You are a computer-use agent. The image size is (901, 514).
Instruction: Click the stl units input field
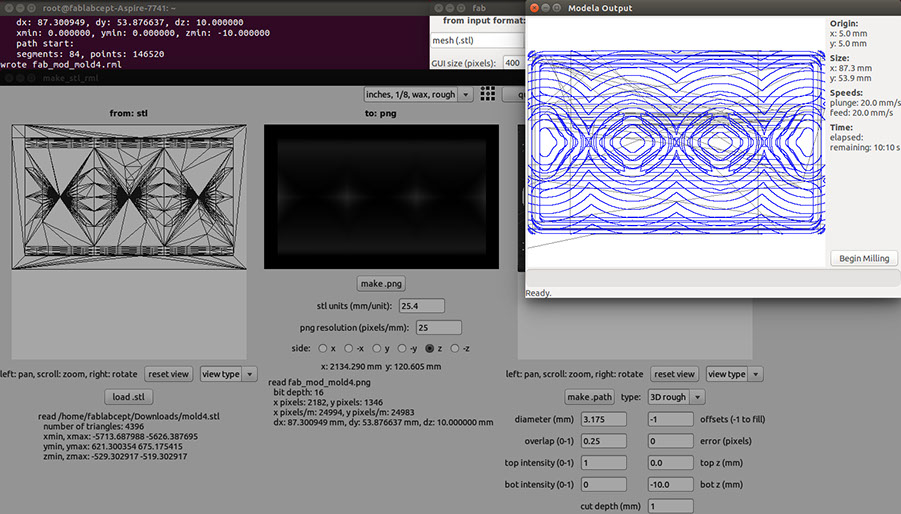pos(422,306)
